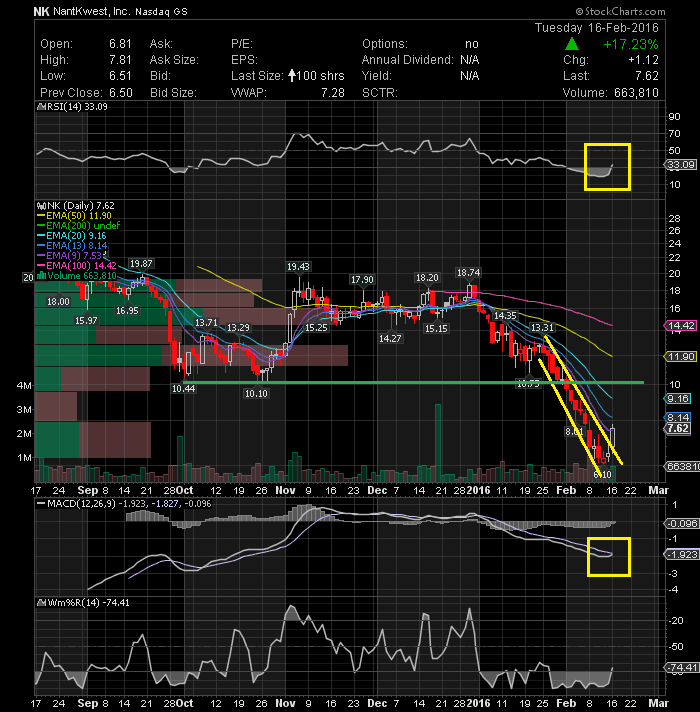Click the header Volume value 663,810
Screen dimensions: 700x712
(636, 93)
